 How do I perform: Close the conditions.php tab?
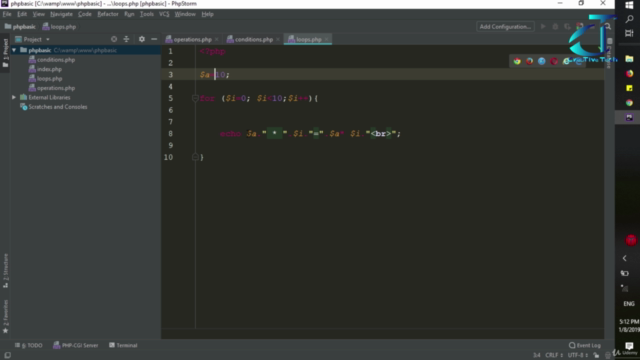278,40
